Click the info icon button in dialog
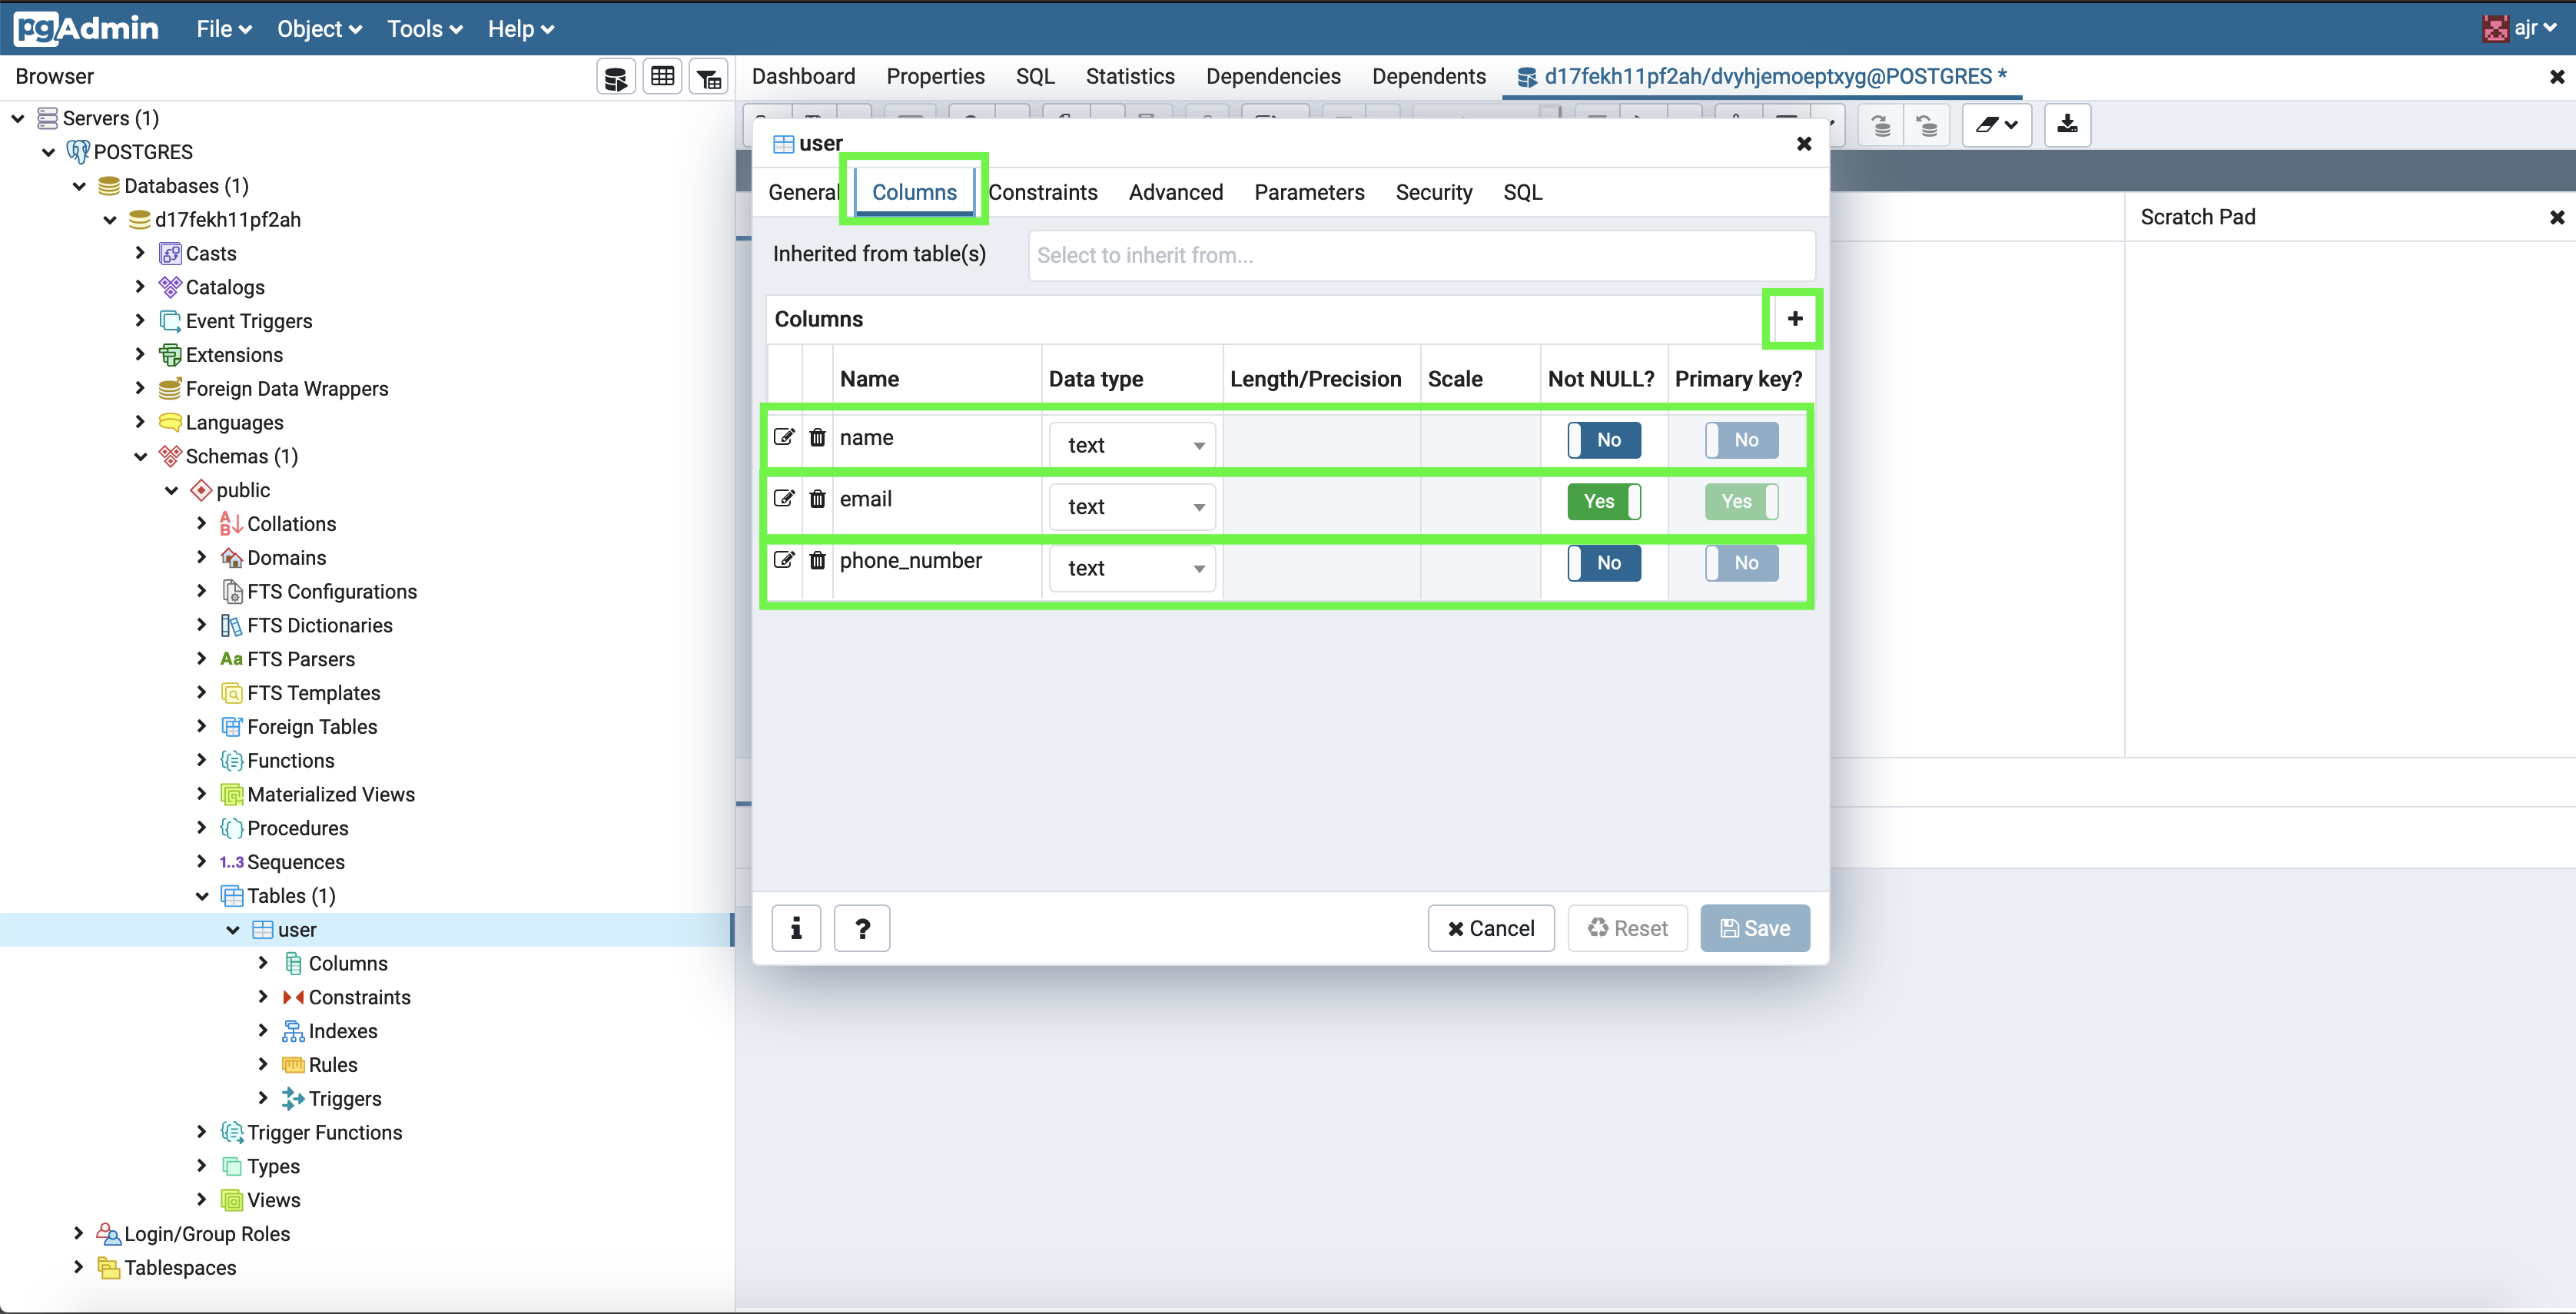 [796, 928]
